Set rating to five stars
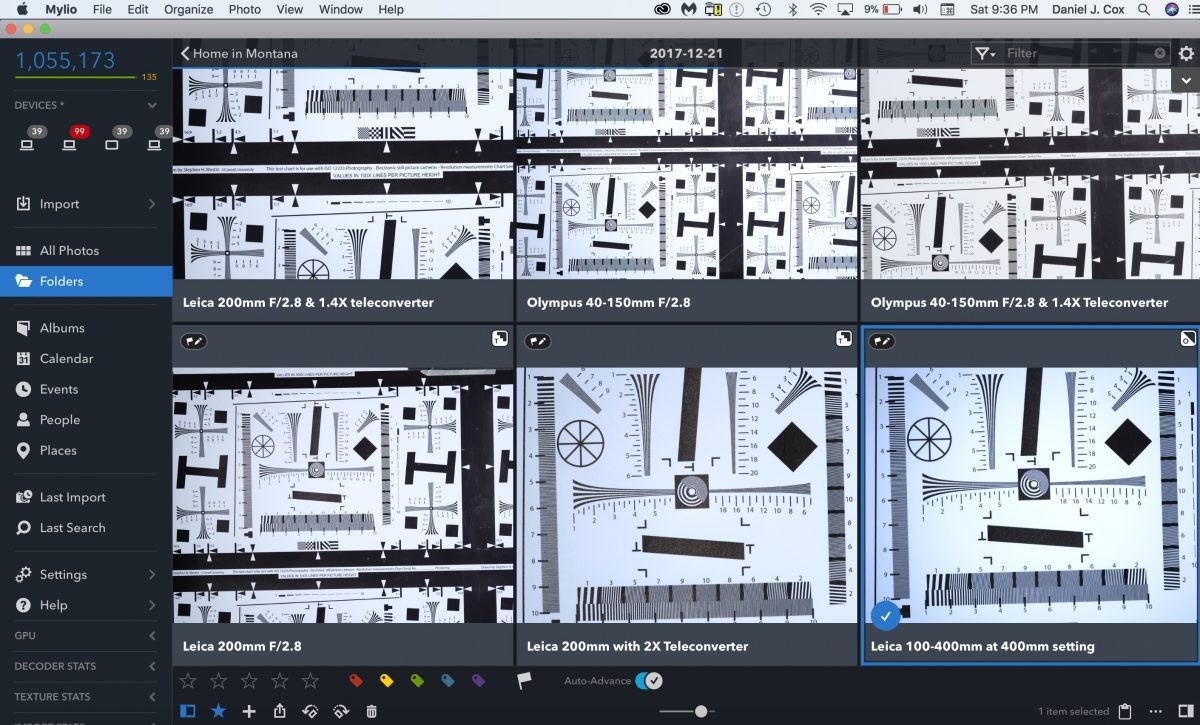 [310, 681]
